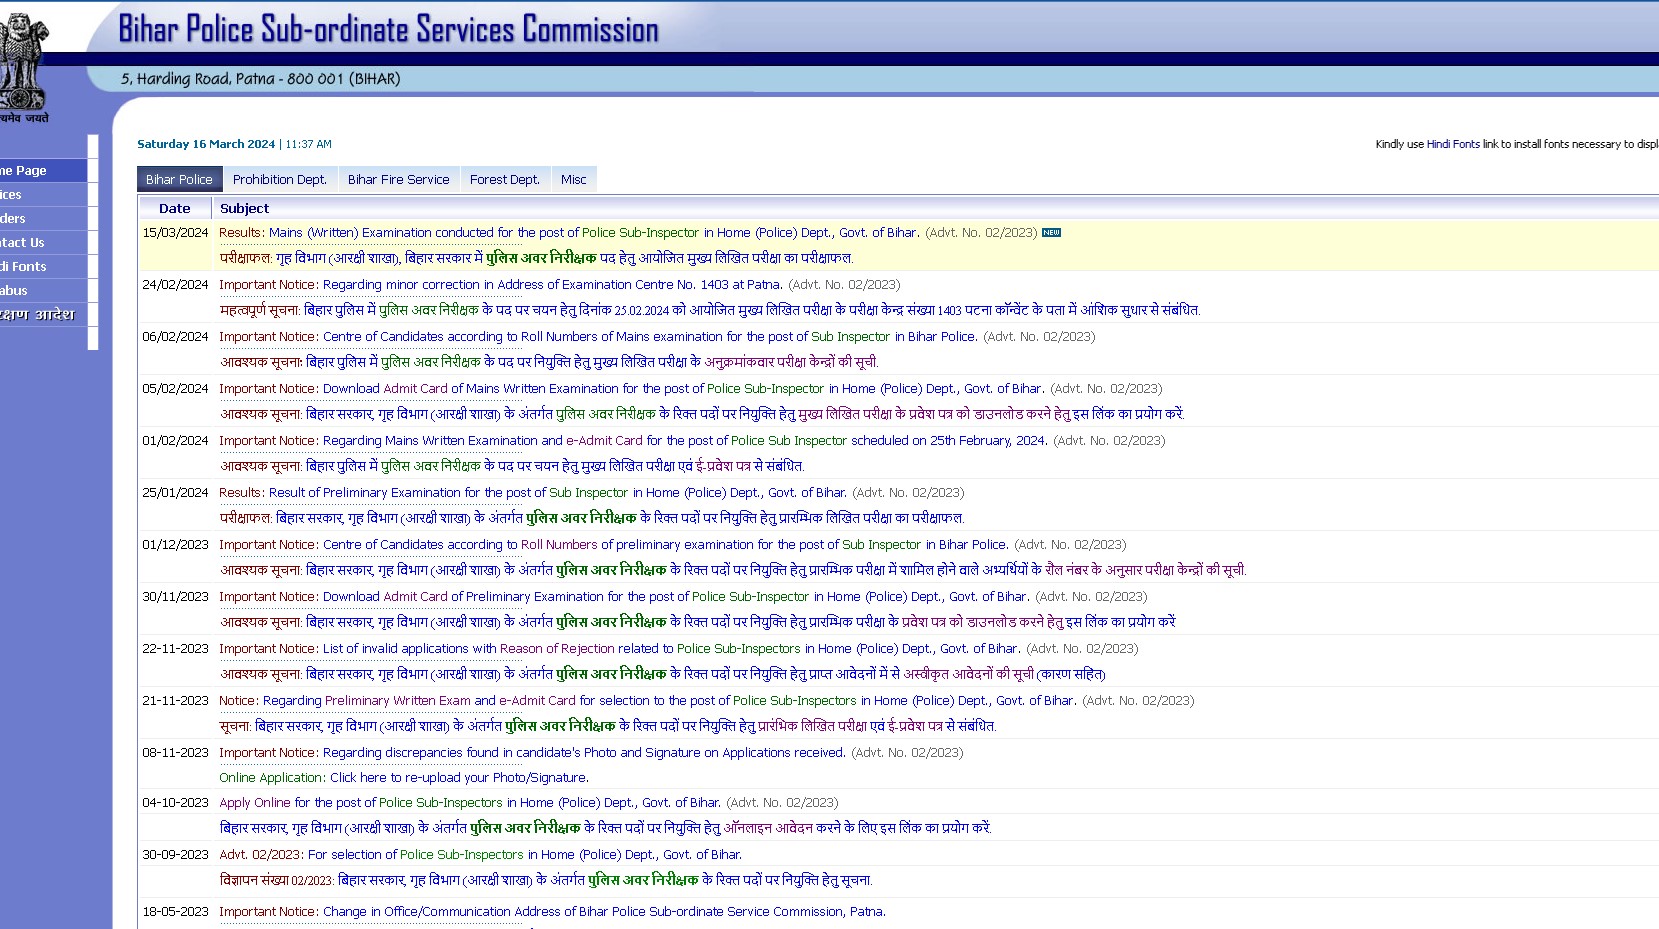Screen dimensions: 1659x929
Task: Open Hindi notice about centre 1403 address correction
Action: point(710,310)
